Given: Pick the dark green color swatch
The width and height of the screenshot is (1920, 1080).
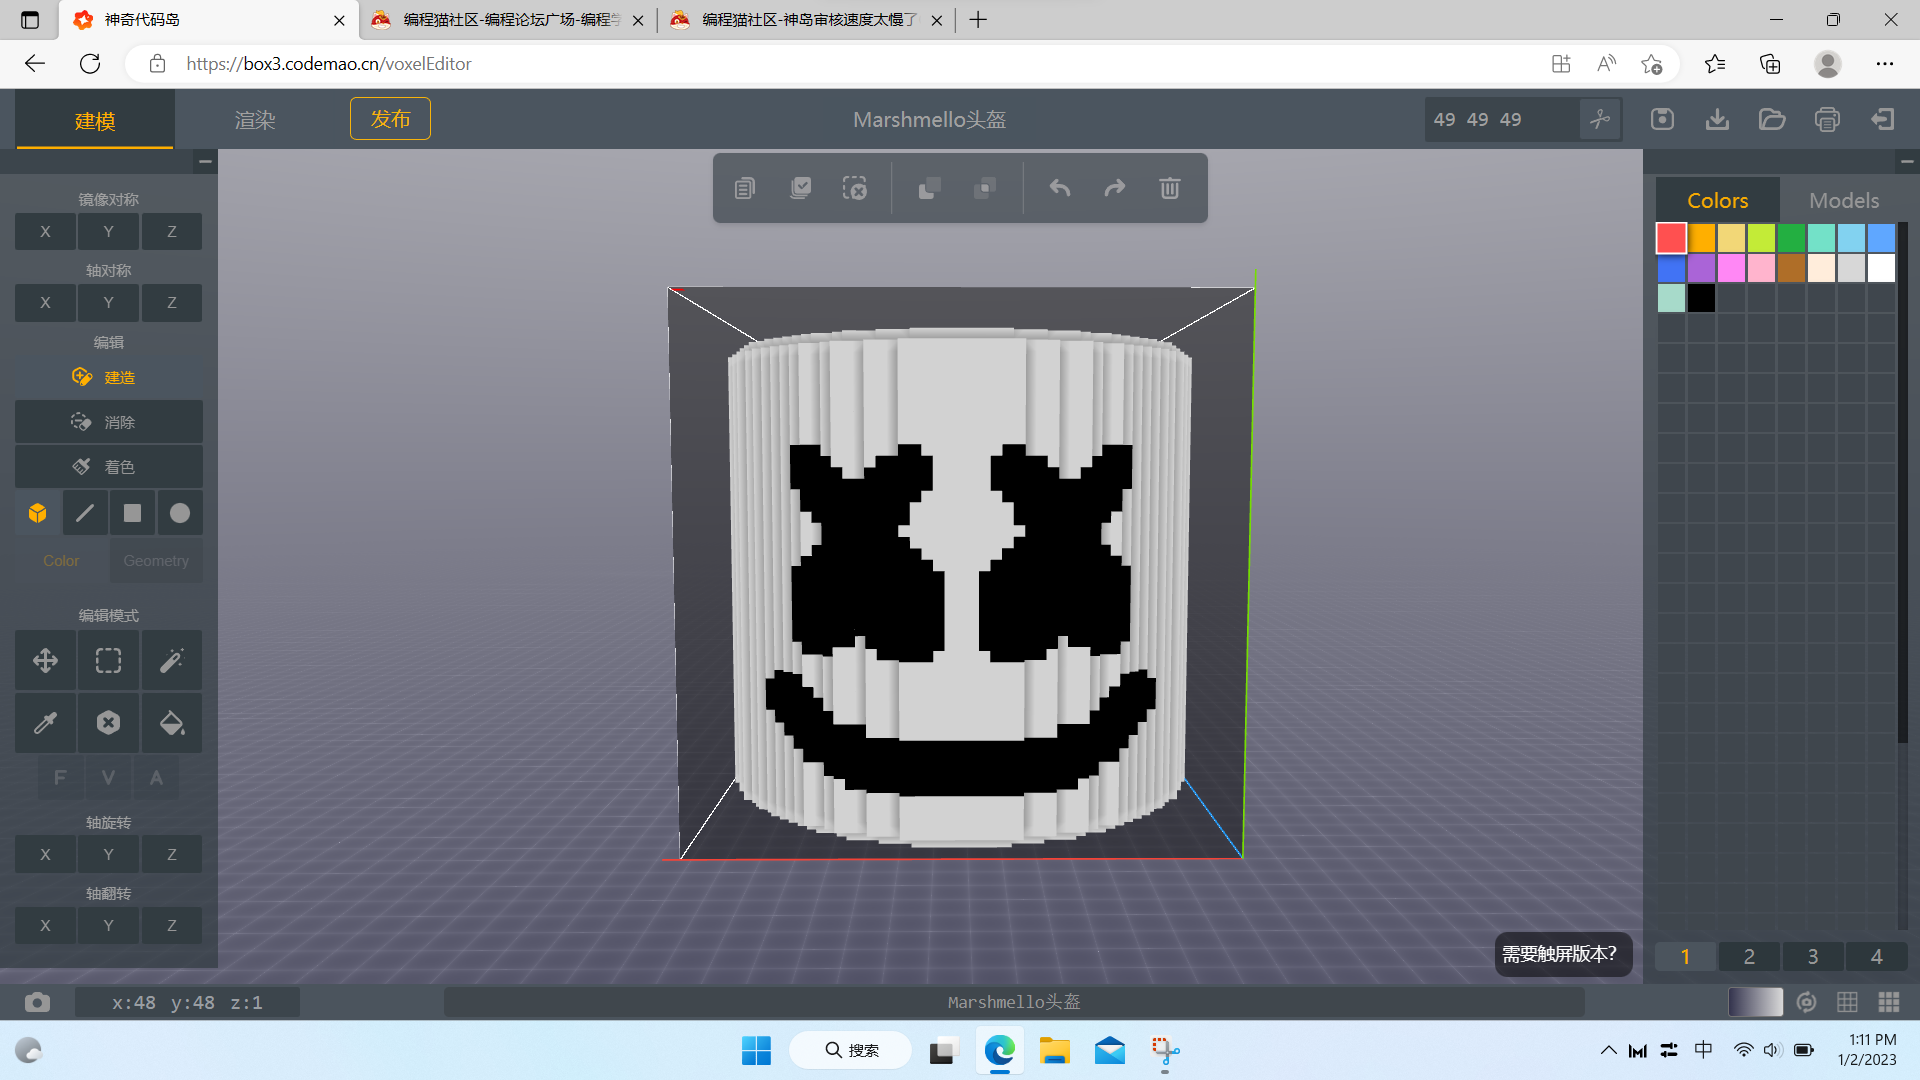Looking at the screenshot, I should click(x=1791, y=238).
